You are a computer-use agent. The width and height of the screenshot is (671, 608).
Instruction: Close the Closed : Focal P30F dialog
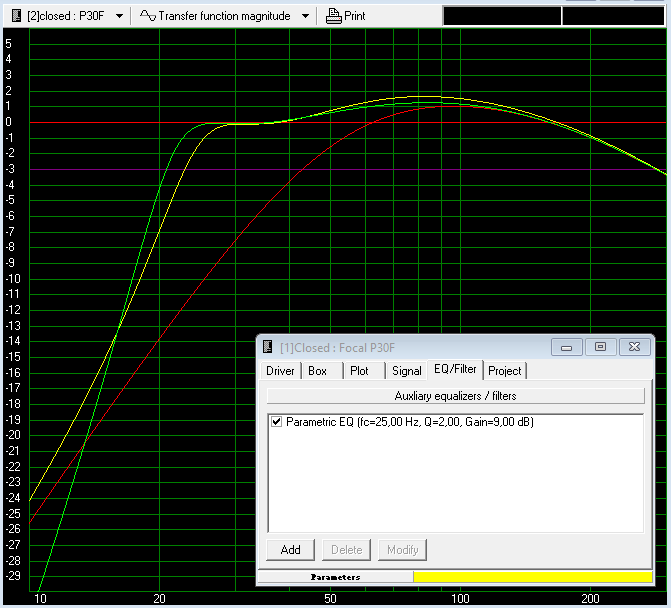(634, 347)
